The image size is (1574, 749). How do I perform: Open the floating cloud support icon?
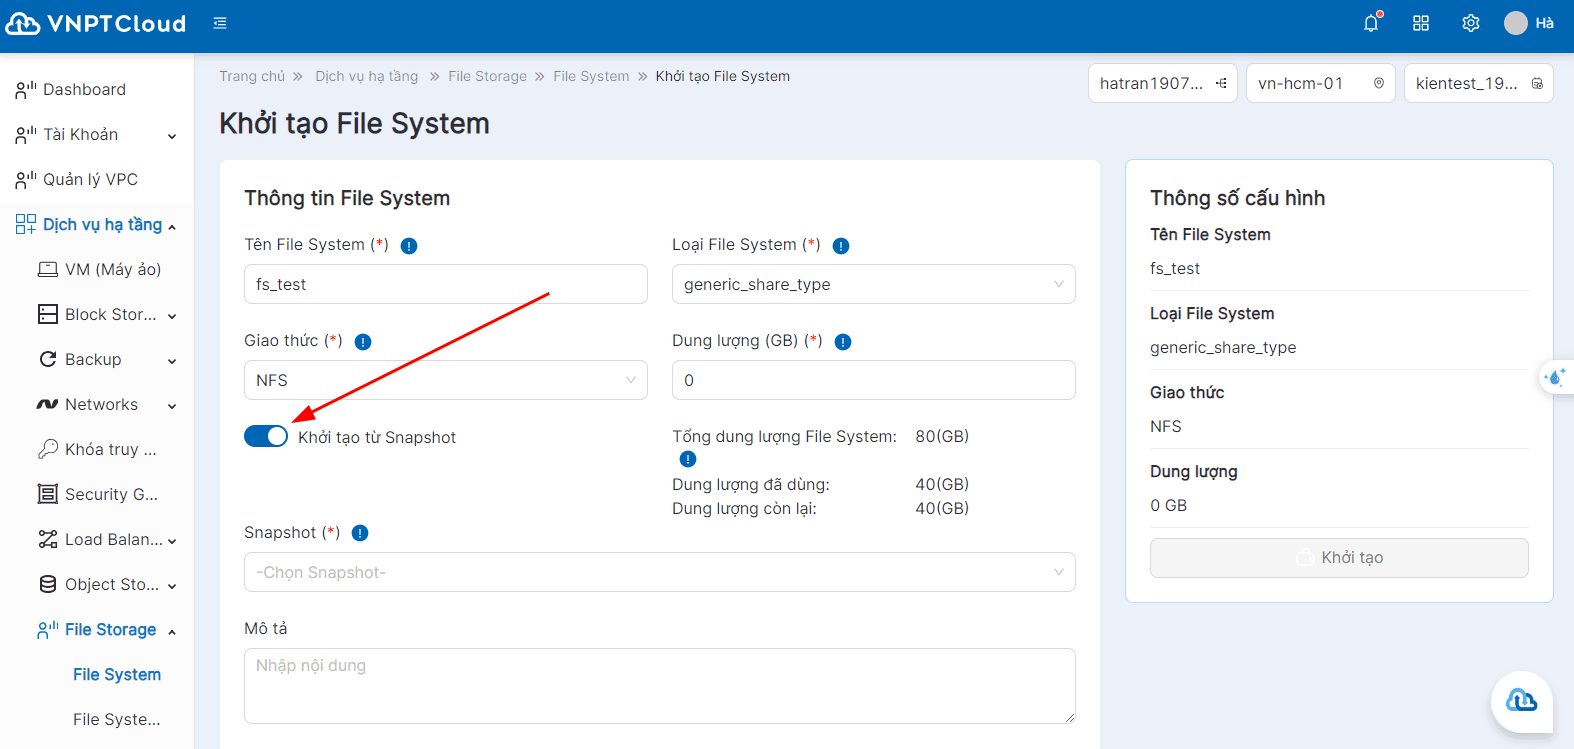(x=1521, y=701)
